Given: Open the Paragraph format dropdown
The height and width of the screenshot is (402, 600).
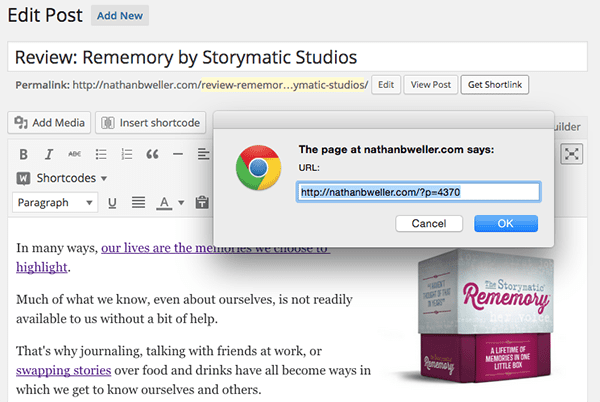Looking at the screenshot, I should pyautogui.click(x=55, y=203).
